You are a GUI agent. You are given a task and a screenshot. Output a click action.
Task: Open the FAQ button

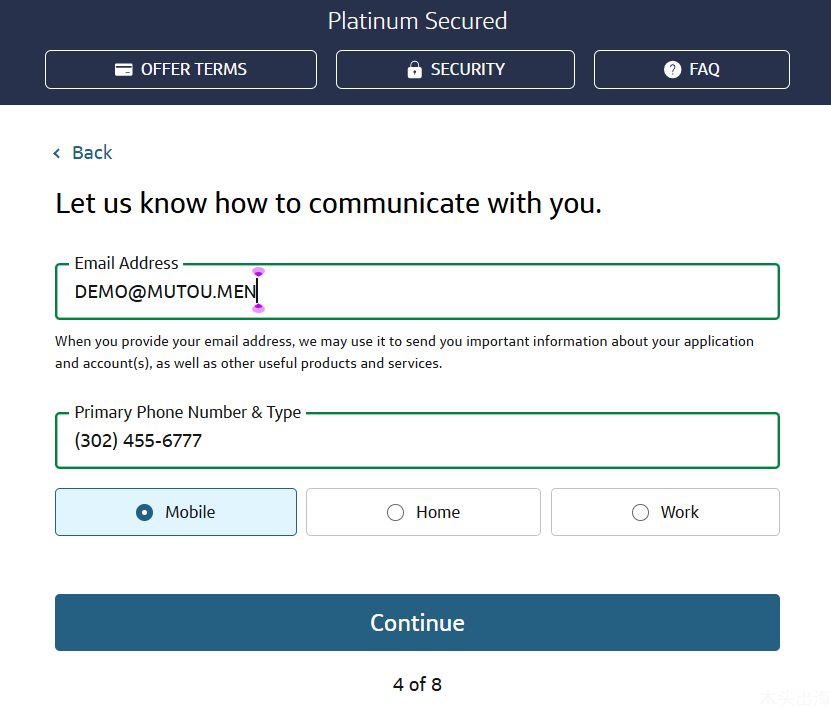coord(692,69)
